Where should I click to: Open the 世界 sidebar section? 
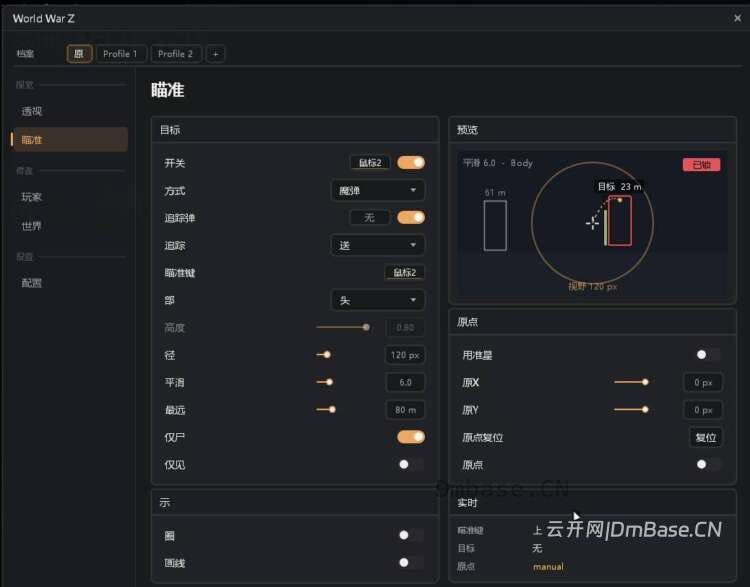(70, 225)
